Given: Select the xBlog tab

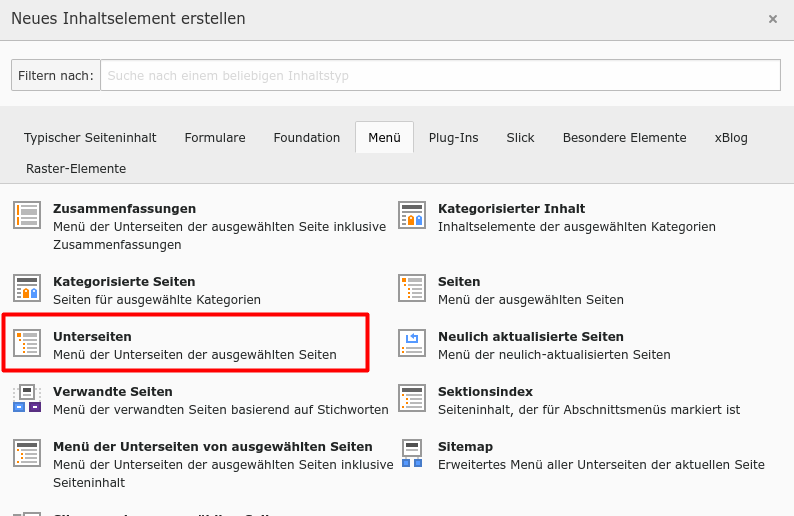Looking at the screenshot, I should click(731, 138).
